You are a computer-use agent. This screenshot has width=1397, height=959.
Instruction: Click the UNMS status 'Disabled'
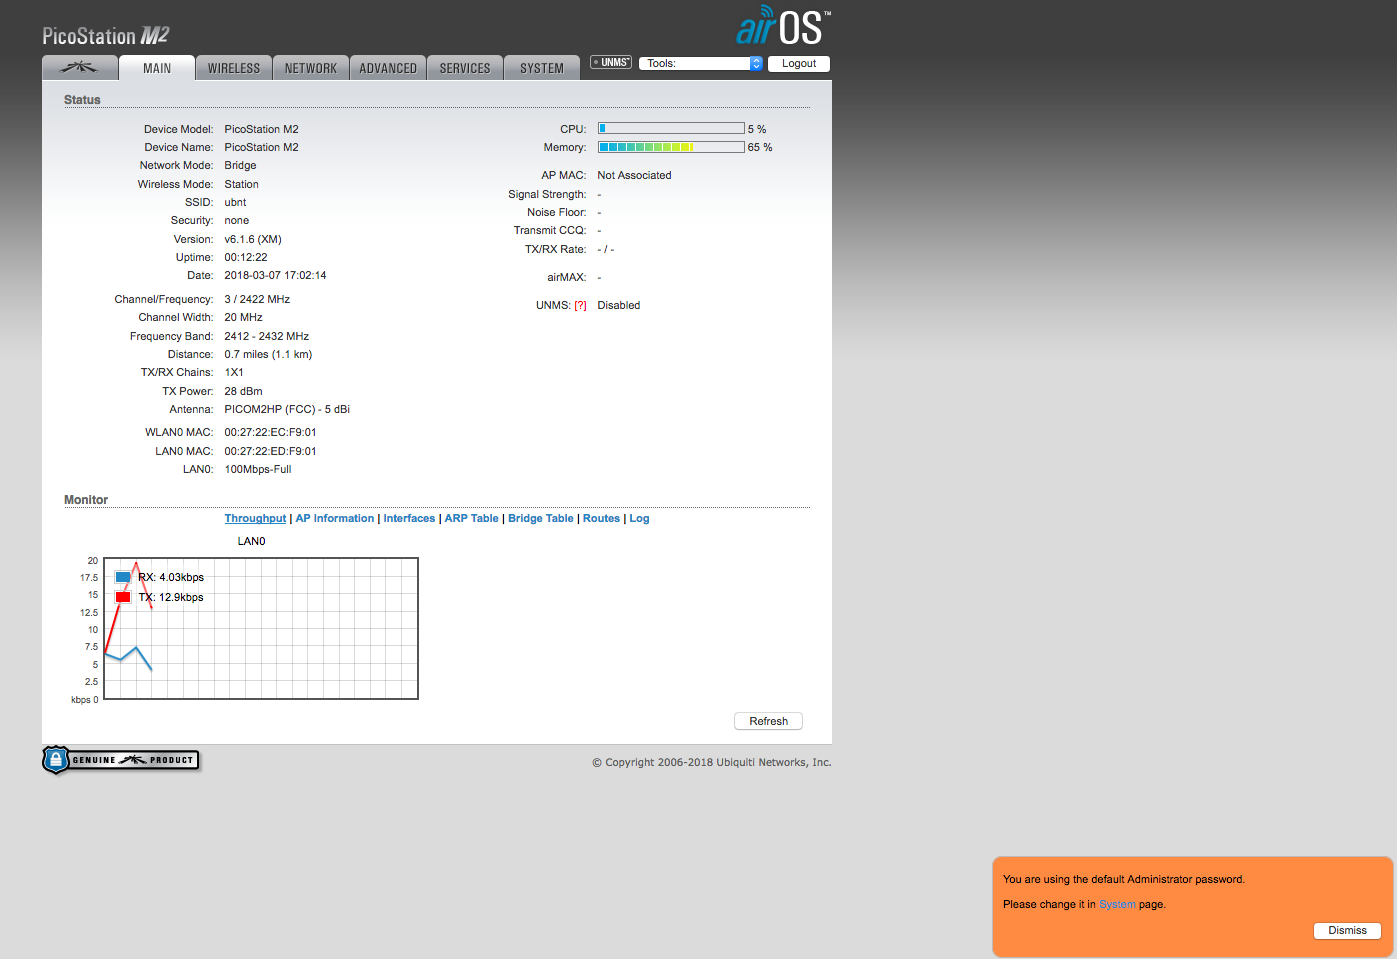point(618,305)
